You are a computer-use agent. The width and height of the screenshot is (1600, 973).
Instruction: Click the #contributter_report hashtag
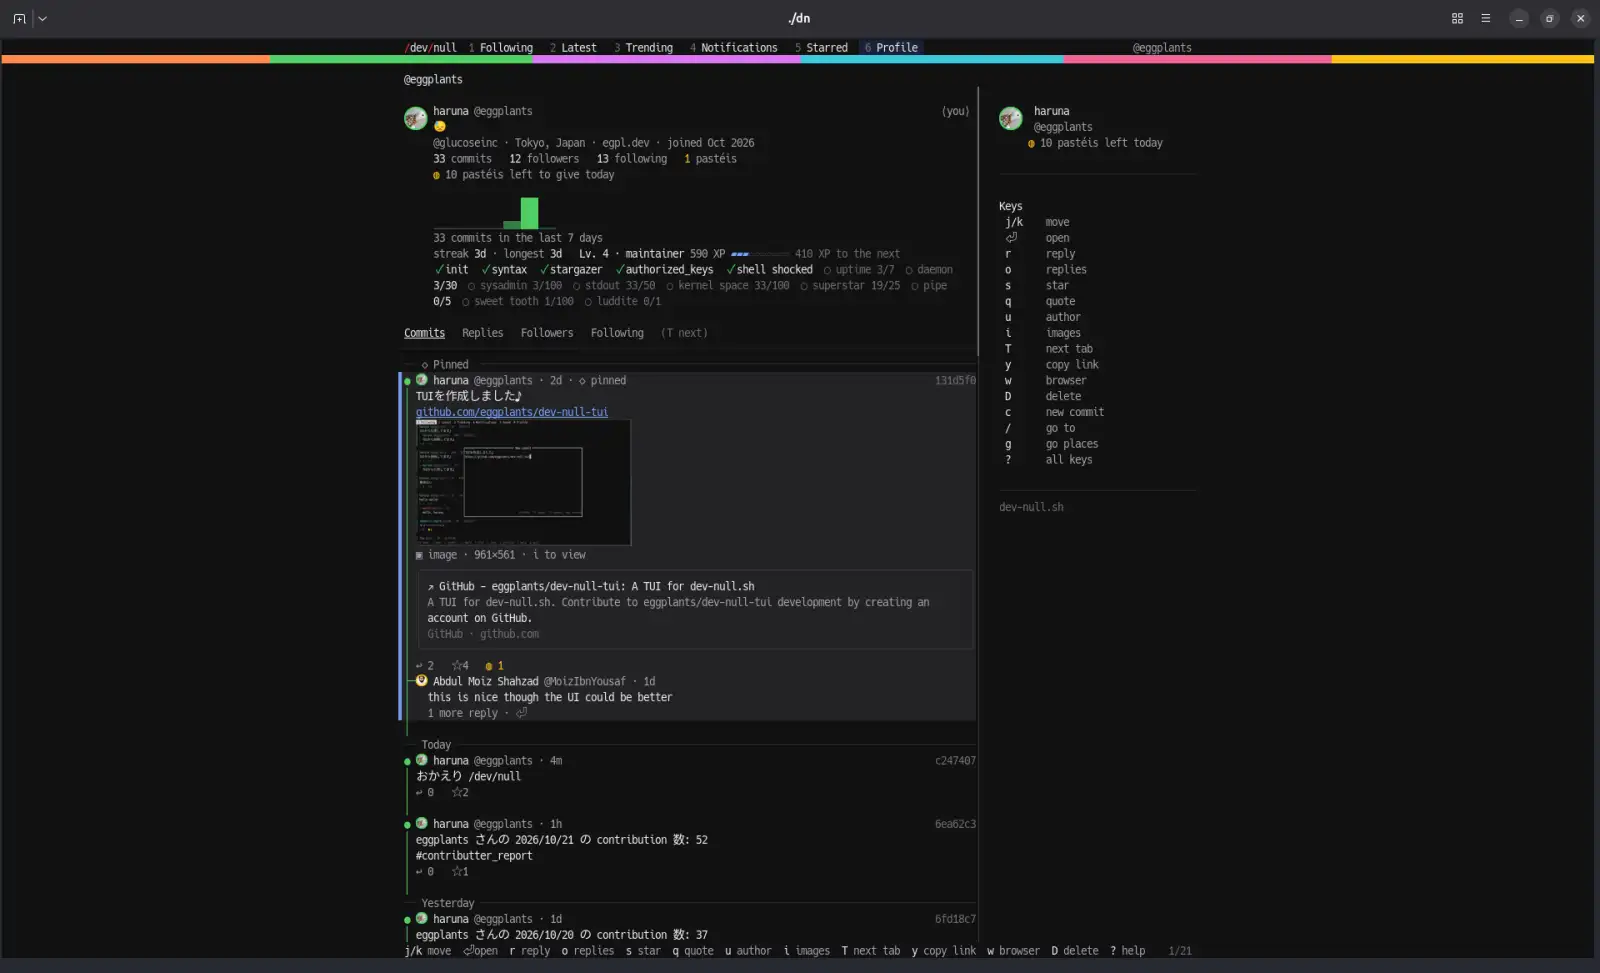pos(474,856)
